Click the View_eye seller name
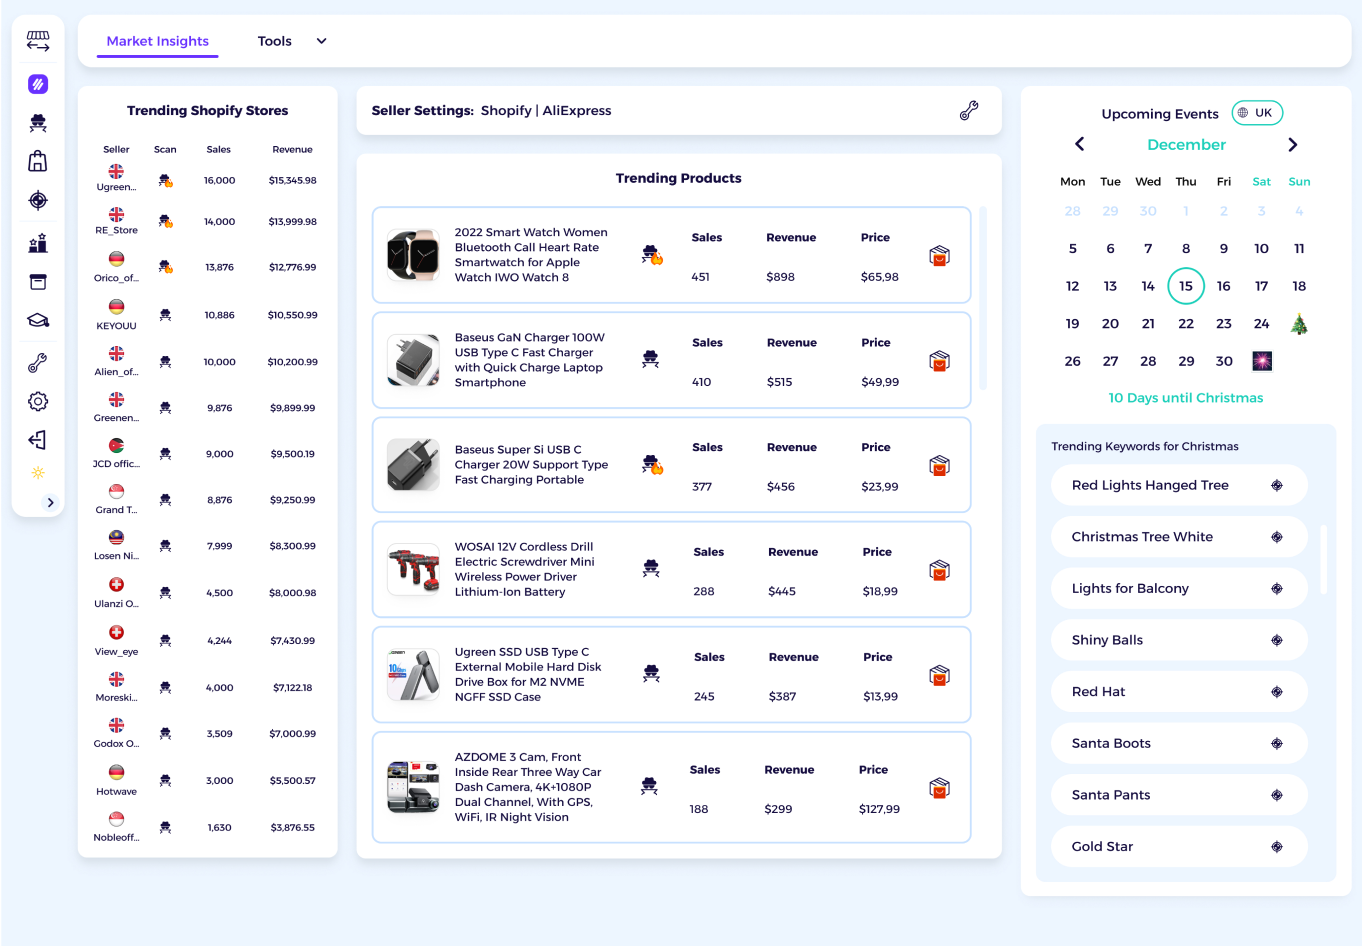This screenshot has height=946, width=1362. [x=116, y=652]
